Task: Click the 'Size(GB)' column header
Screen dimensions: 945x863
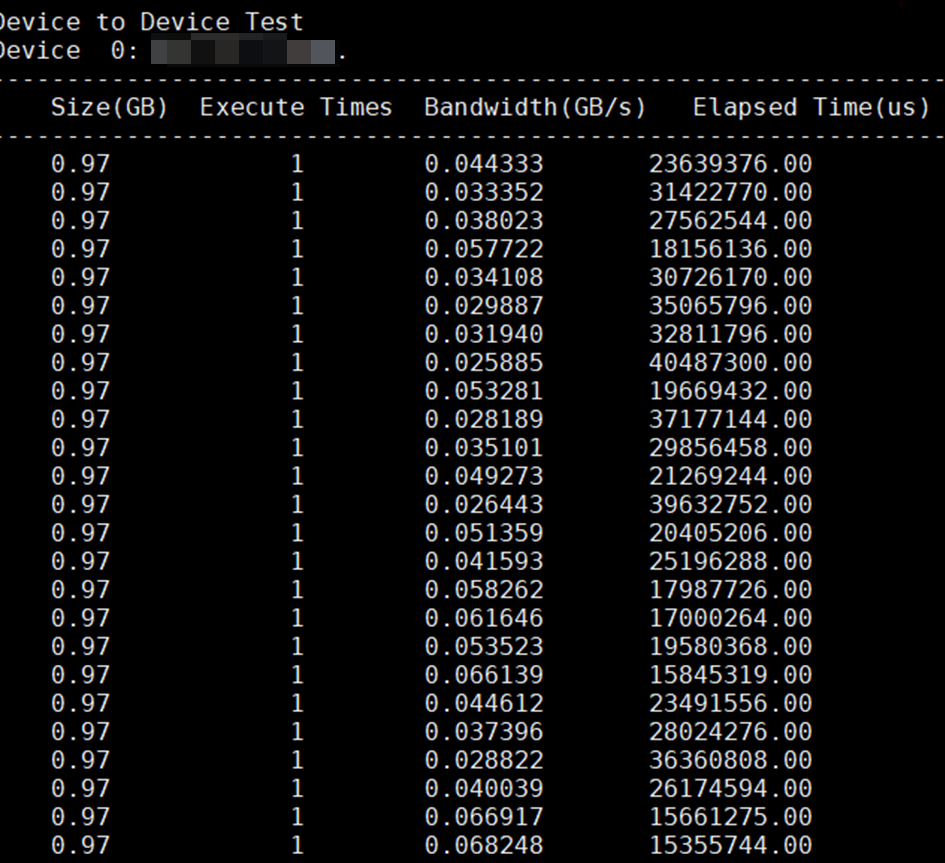Action: pyautogui.click(x=109, y=107)
